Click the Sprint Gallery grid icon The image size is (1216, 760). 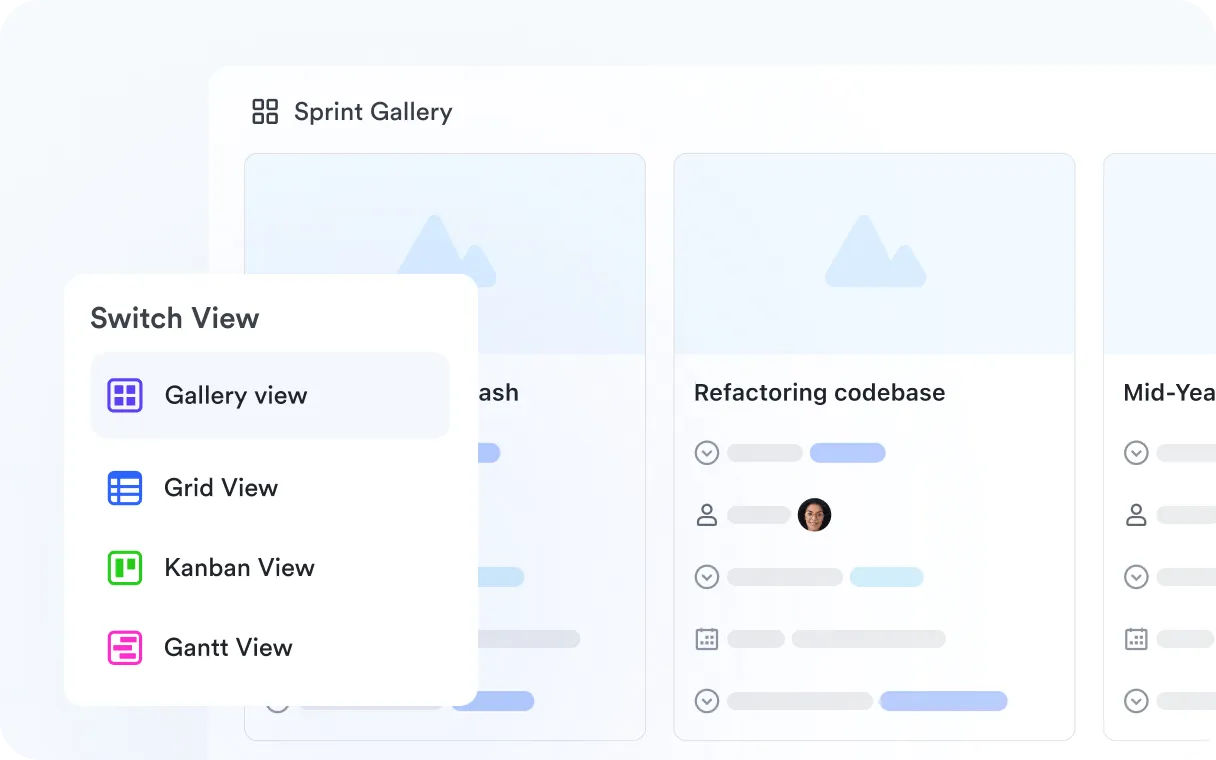point(264,112)
